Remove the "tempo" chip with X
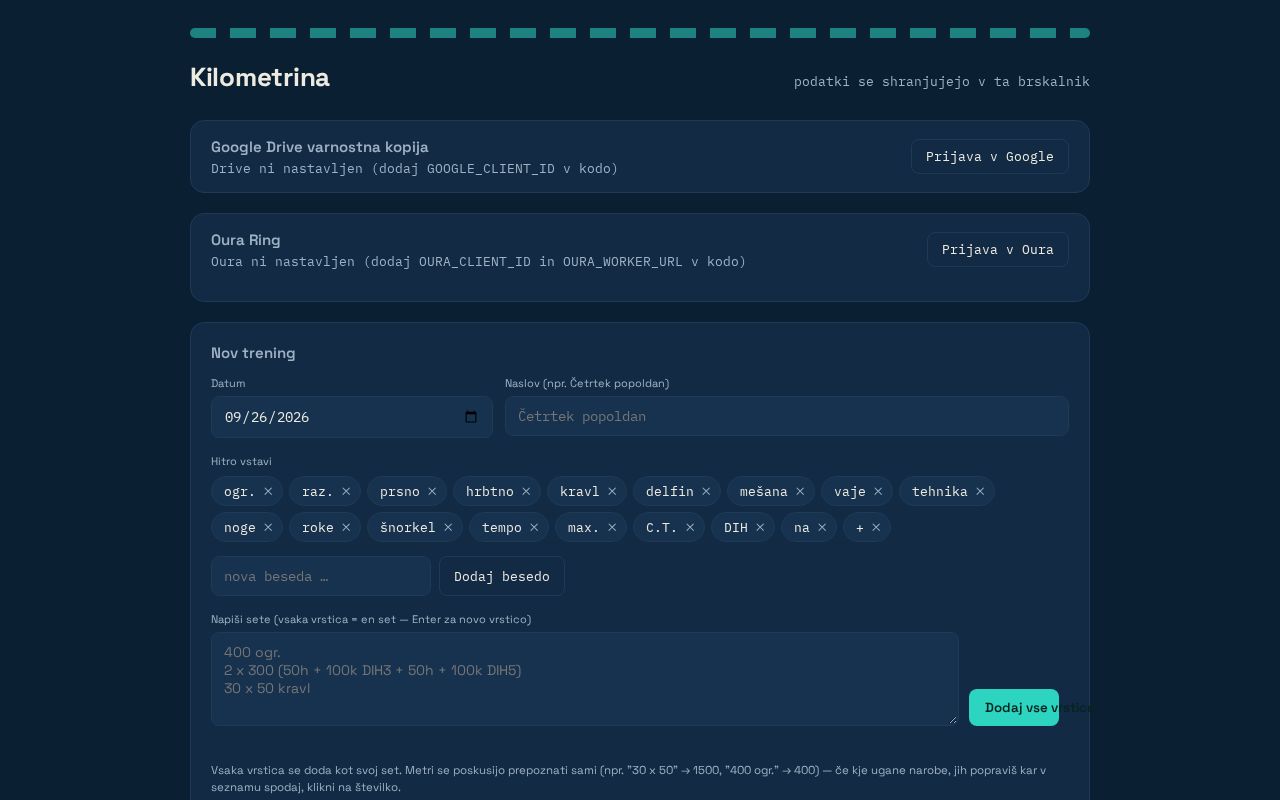The width and height of the screenshot is (1280, 800). [534, 527]
